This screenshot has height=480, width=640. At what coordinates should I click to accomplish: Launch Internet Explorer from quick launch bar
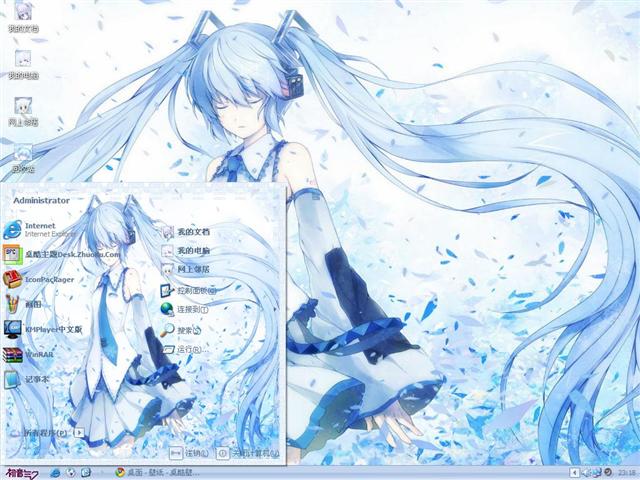click(x=55, y=473)
